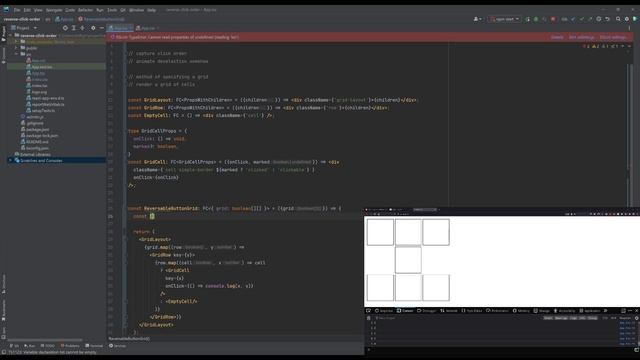
Task: Toggle Errors filter in console
Action: (548, 318)
